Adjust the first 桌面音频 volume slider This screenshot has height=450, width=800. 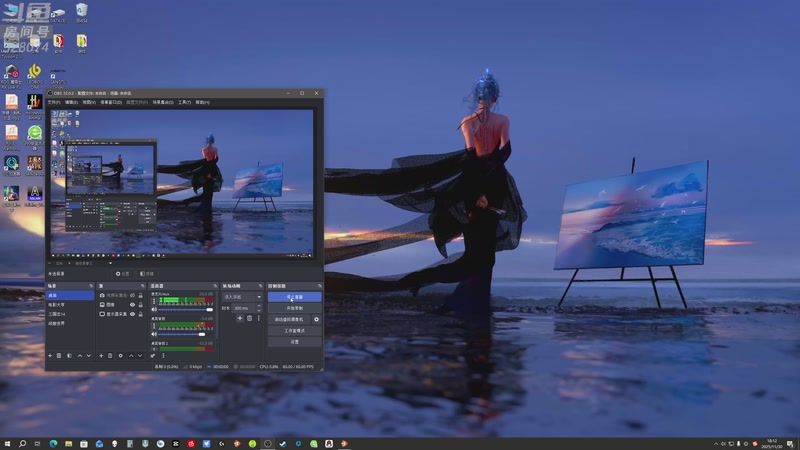pos(186,334)
